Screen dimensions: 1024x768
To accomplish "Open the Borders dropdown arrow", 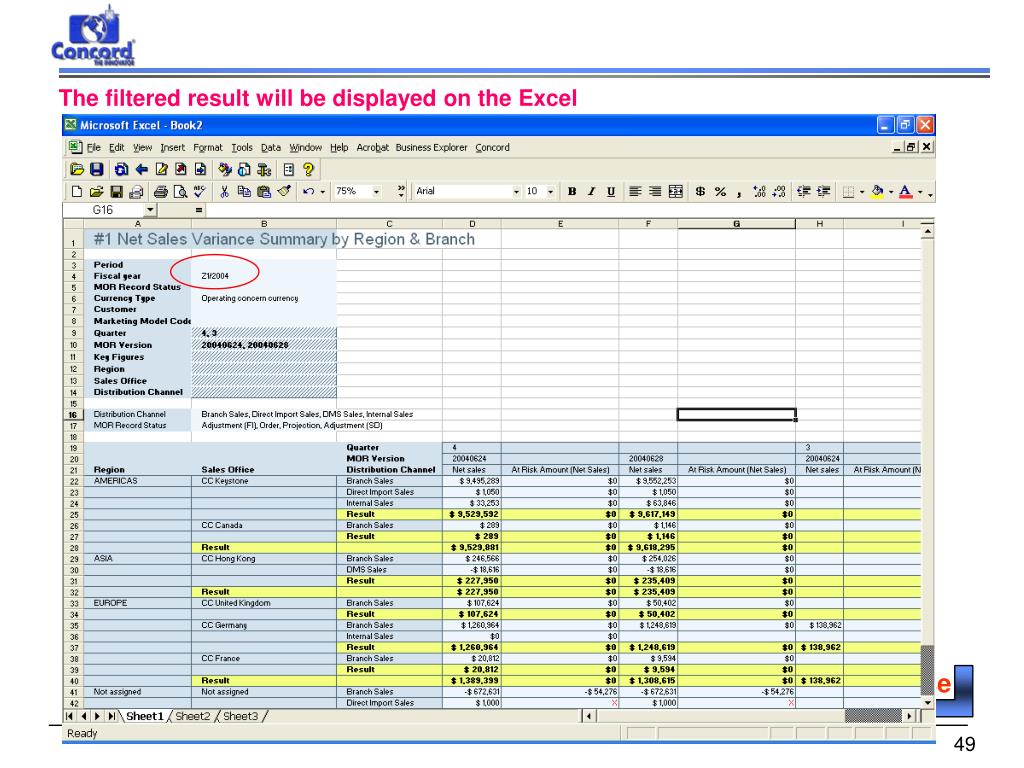I will pyautogui.click(x=862, y=191).
